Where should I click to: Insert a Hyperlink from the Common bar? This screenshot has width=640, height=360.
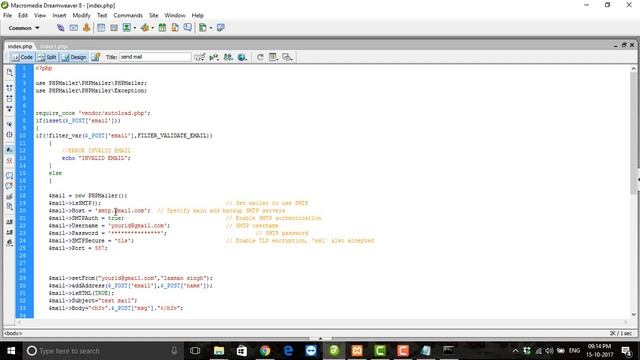[x=60, y=28]
